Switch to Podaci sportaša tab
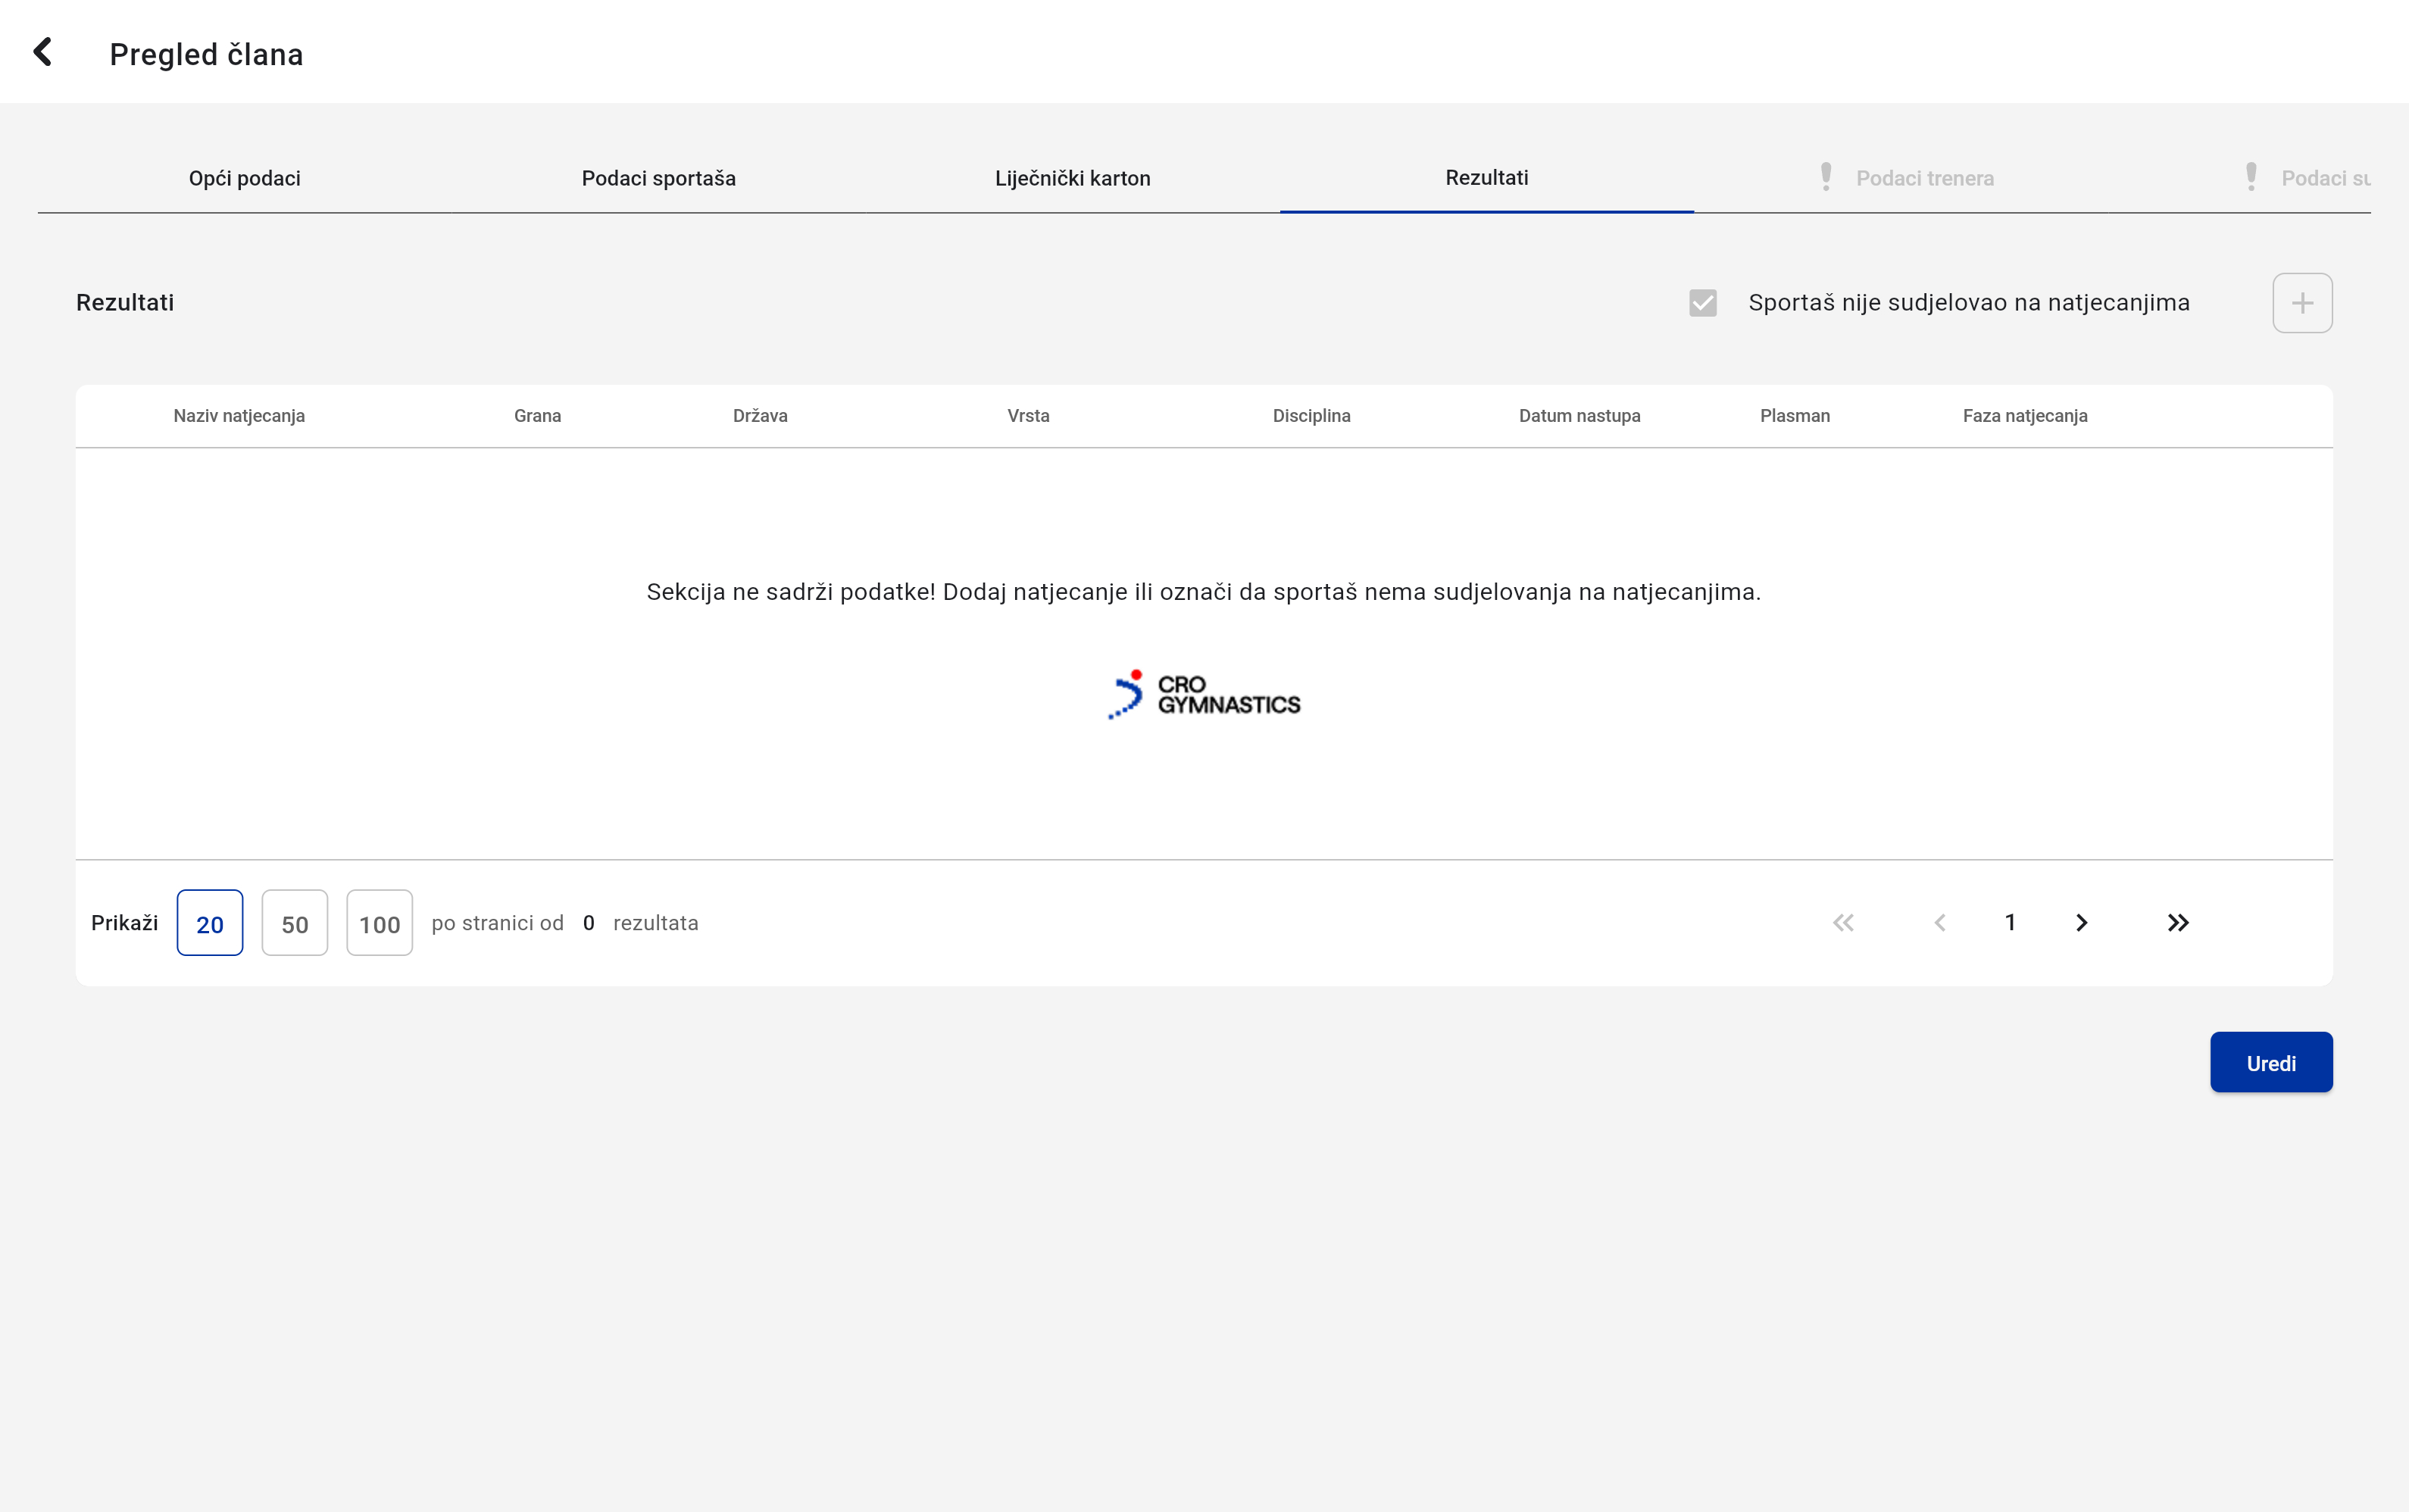Image resolution: width=2409 pixels, height=1512 pixels. click(658, 178)
